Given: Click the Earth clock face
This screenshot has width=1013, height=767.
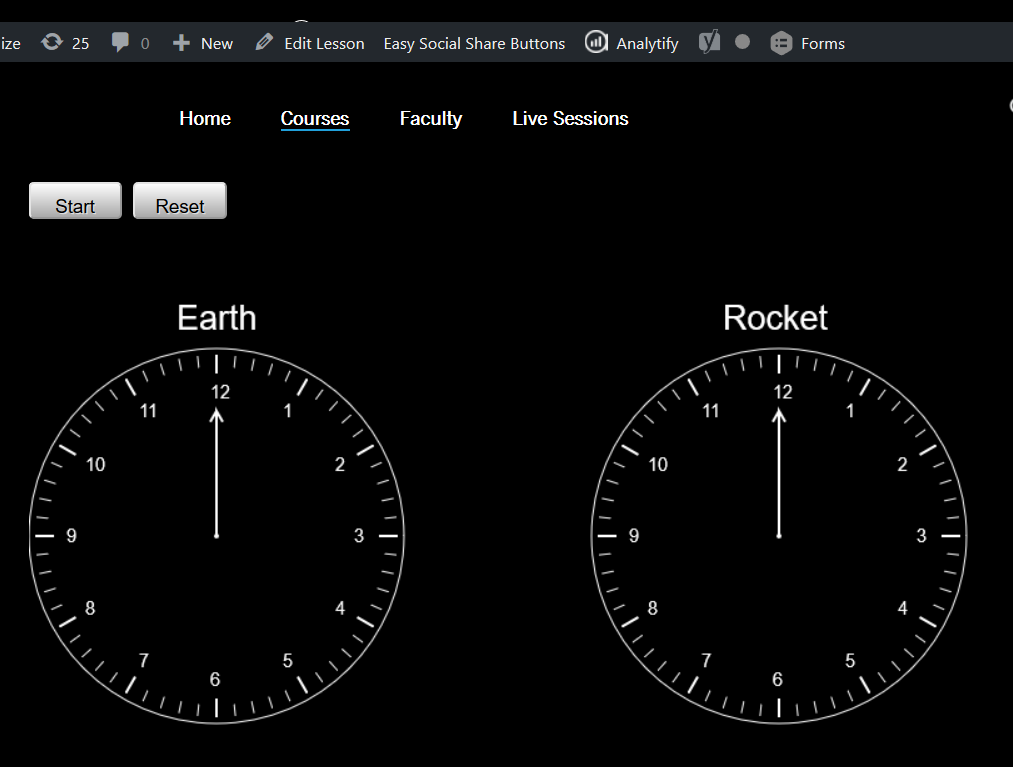Looking at the screenshot, I should 216,535.
